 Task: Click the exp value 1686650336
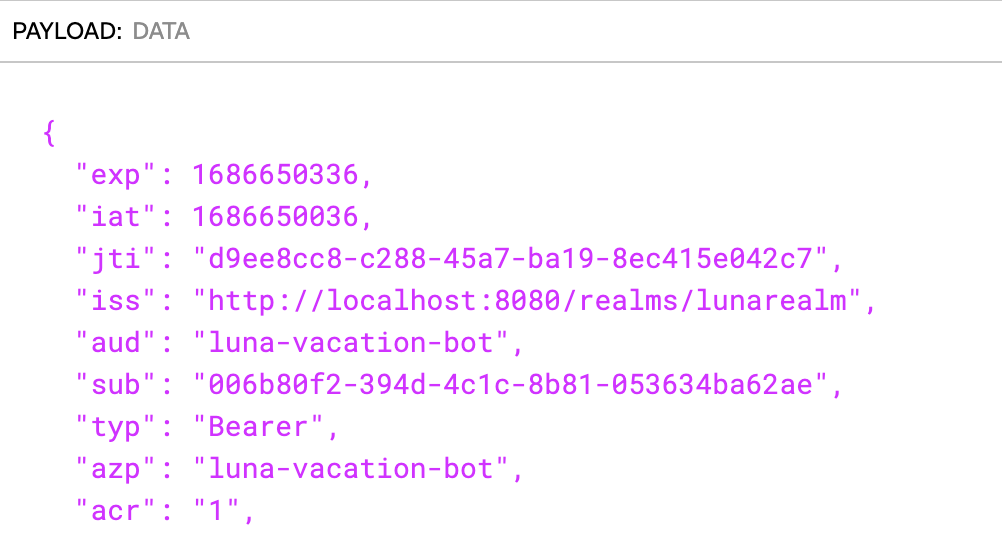pos(275,175)
